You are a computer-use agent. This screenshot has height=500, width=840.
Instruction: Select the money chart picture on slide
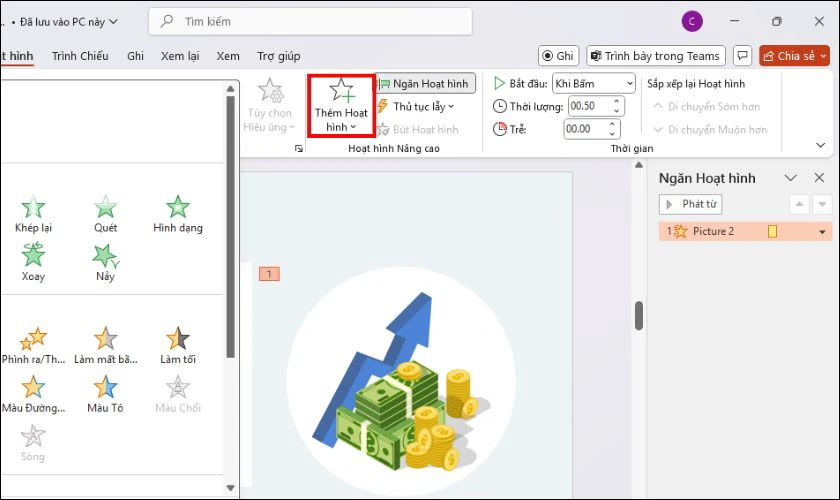[401, 380]
